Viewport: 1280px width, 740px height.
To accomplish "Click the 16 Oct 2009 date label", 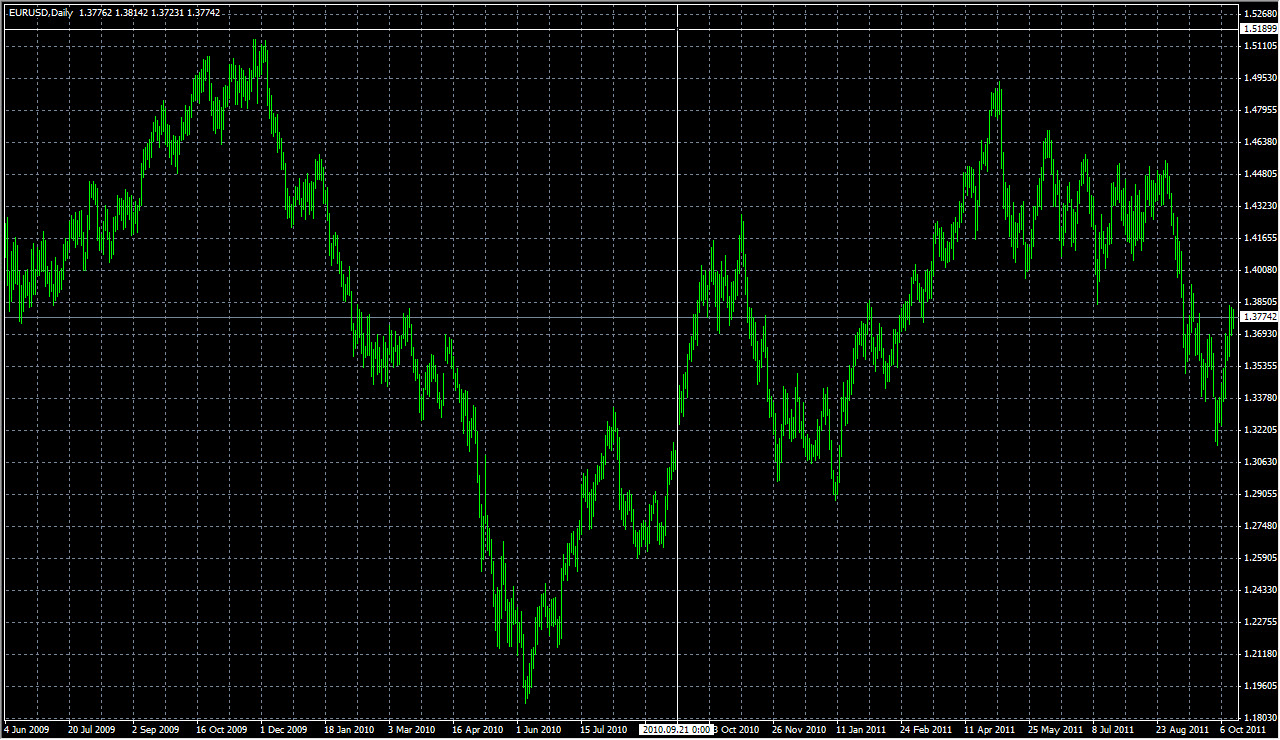I will pyautogui.click(x=221, y=730).
